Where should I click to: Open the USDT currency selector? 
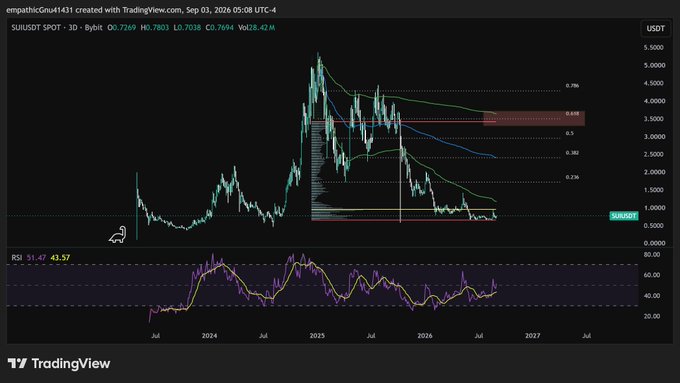655,28
